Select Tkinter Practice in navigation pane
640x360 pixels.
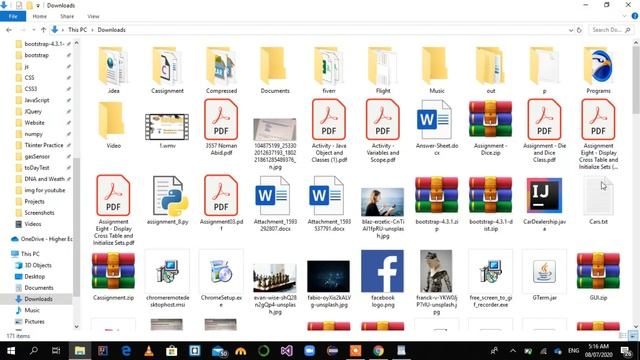[44, 145]
